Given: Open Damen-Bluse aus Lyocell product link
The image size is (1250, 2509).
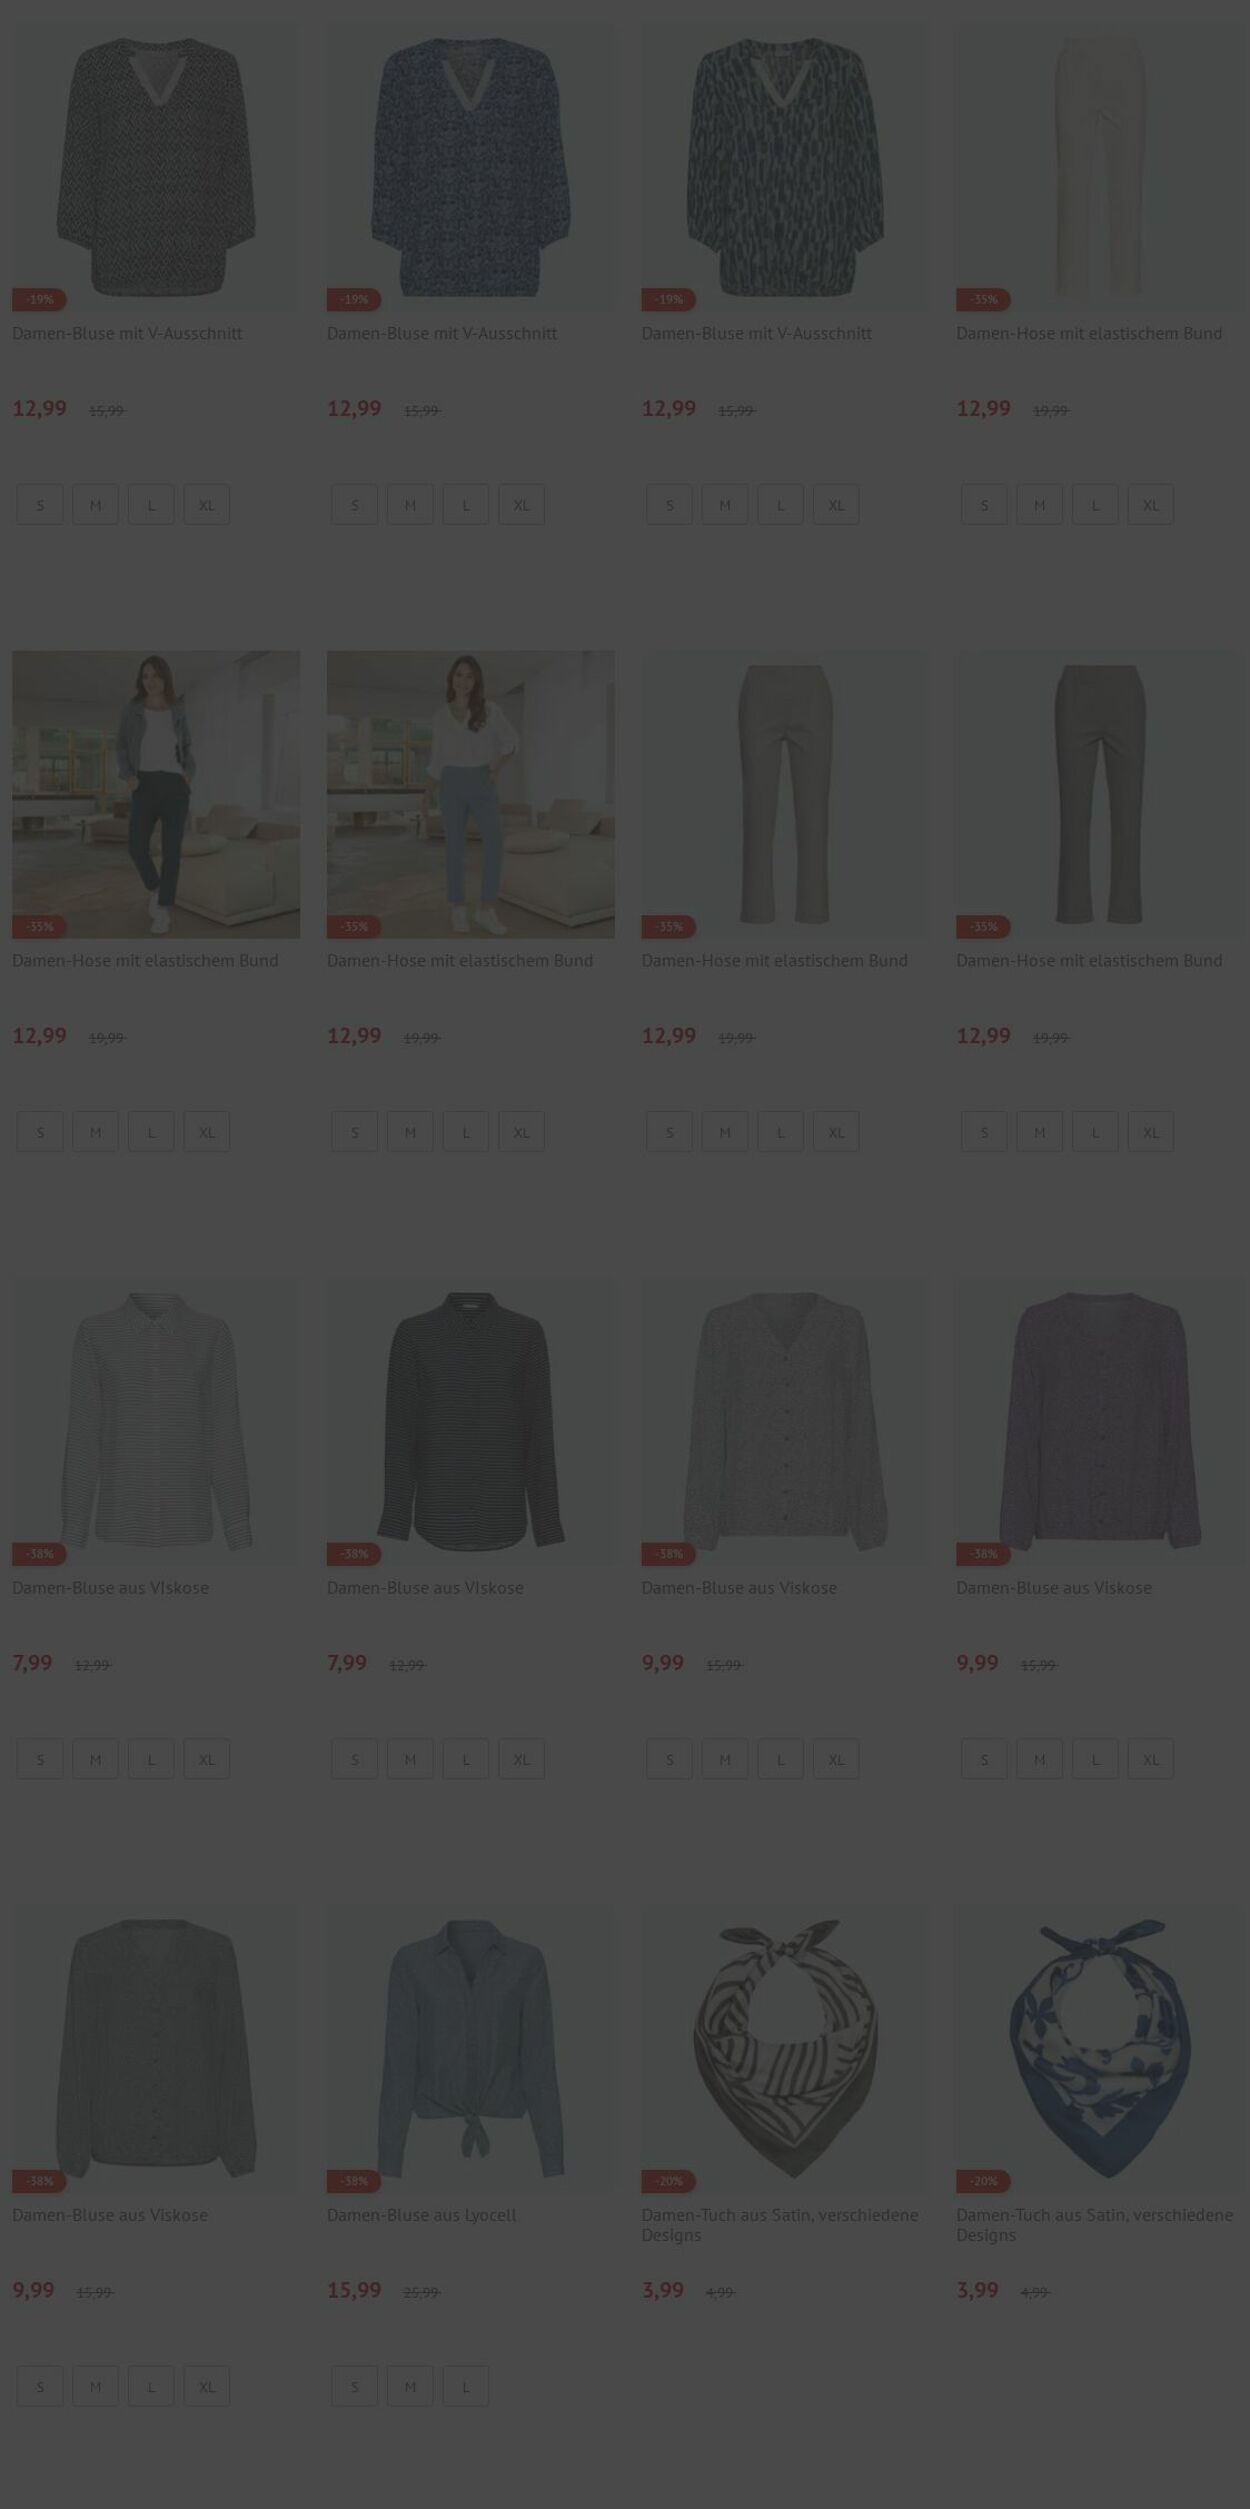Looking at the screenshot, I should tap(422, 2215).
